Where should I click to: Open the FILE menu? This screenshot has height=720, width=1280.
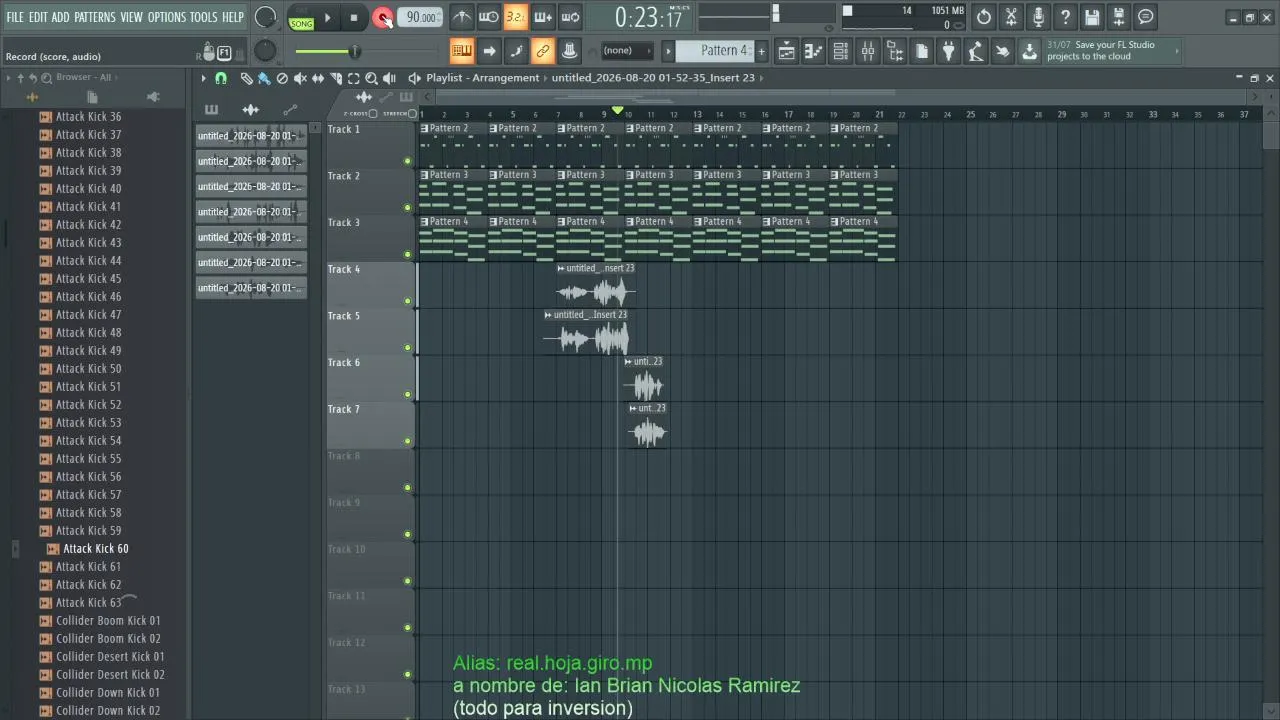pos(15,17)
